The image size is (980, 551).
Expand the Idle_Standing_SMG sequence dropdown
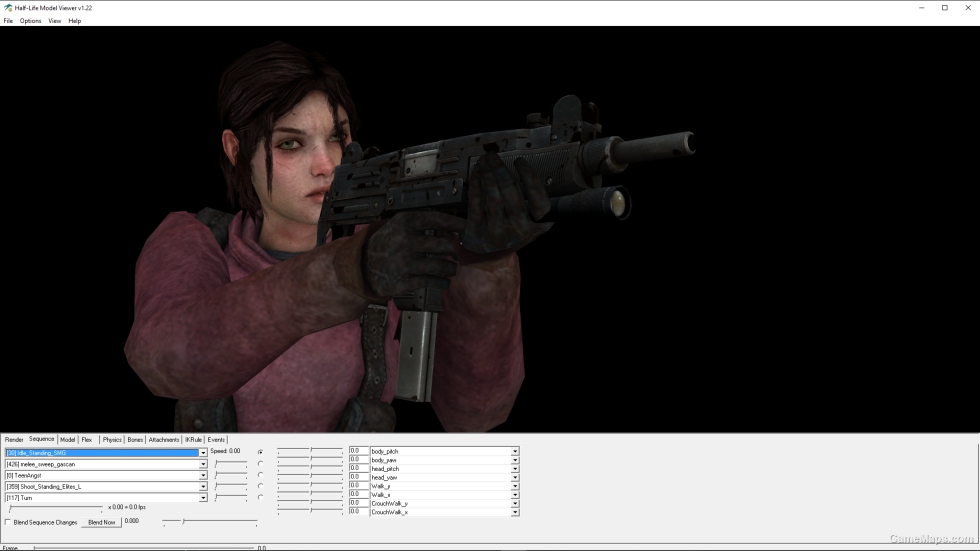tap(203, 453)
